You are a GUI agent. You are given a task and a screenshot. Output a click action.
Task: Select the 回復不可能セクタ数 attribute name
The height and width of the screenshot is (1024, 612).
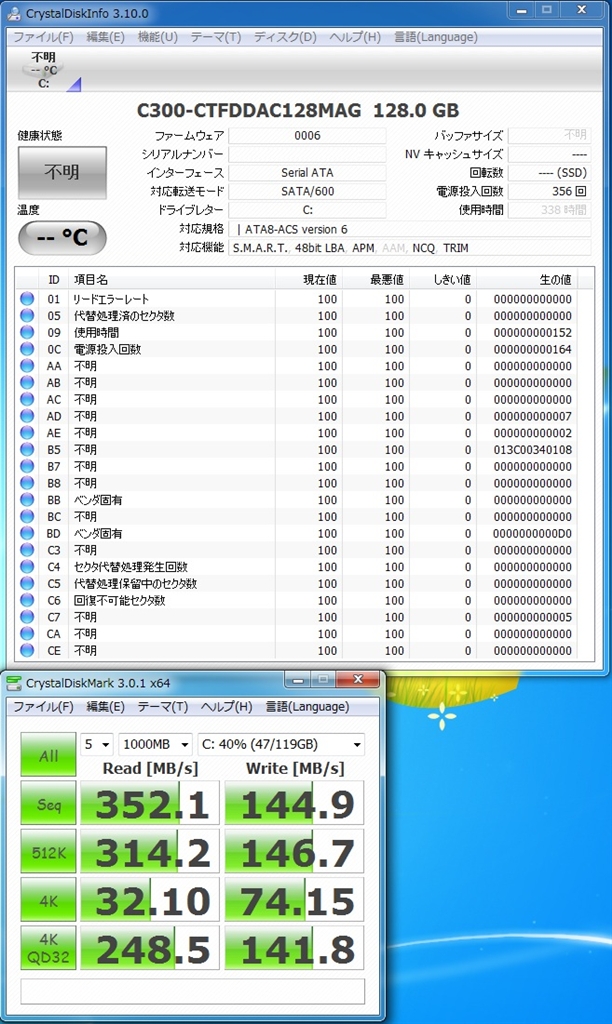[x=120, y=601]
